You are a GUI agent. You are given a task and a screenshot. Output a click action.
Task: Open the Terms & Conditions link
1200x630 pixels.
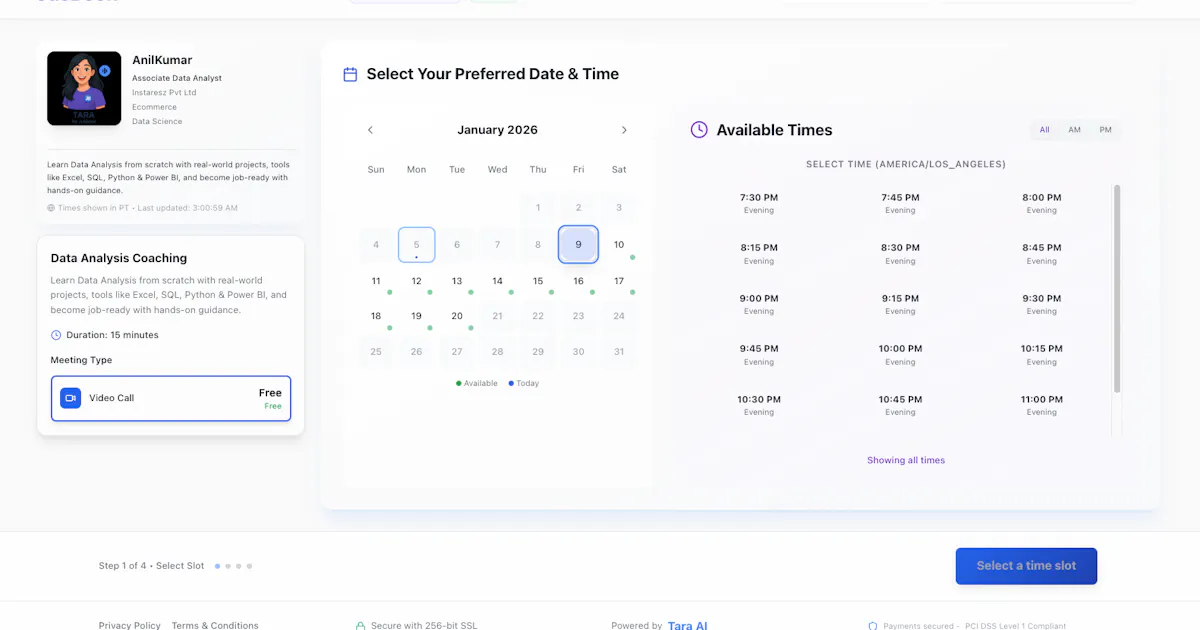[215, 625]
